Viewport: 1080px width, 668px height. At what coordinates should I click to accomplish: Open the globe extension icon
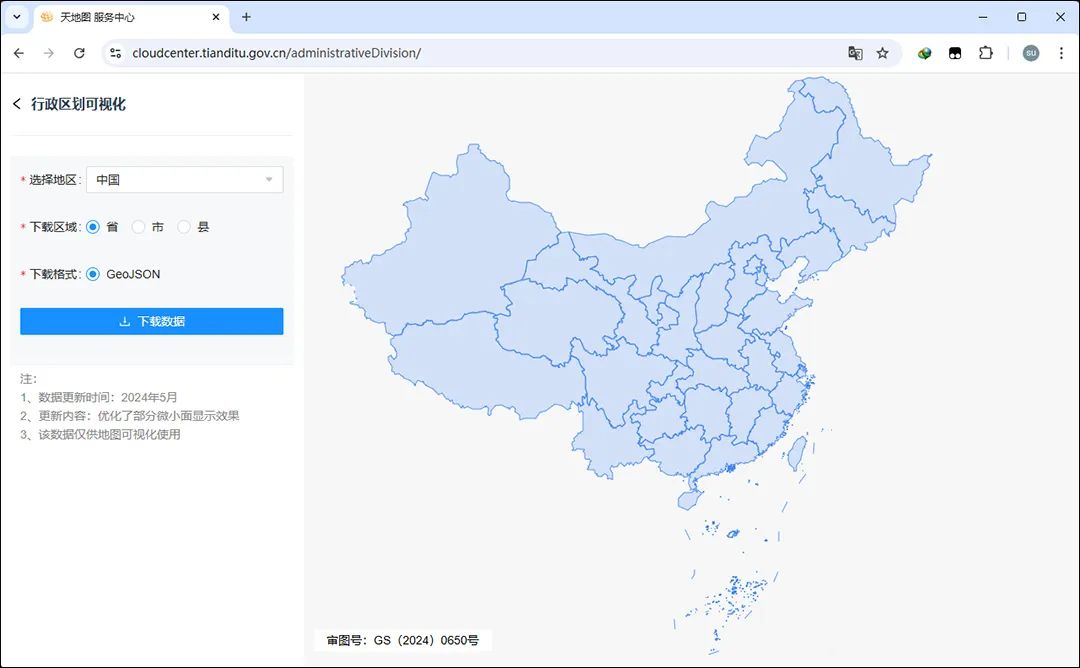pos(924,53)
